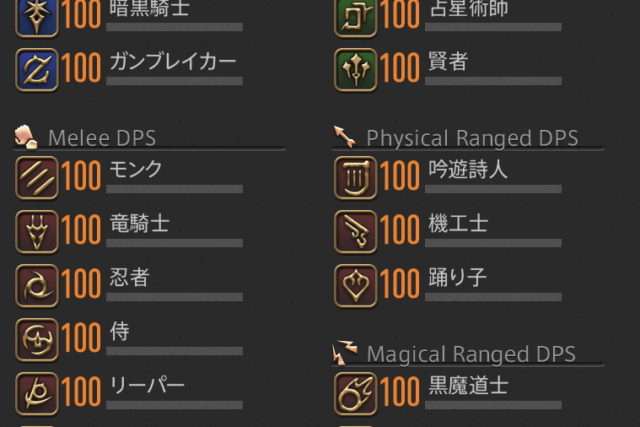Click the ガンブレイカー job name text
This screenshot has width=640, height=427.
coord(173,62)
